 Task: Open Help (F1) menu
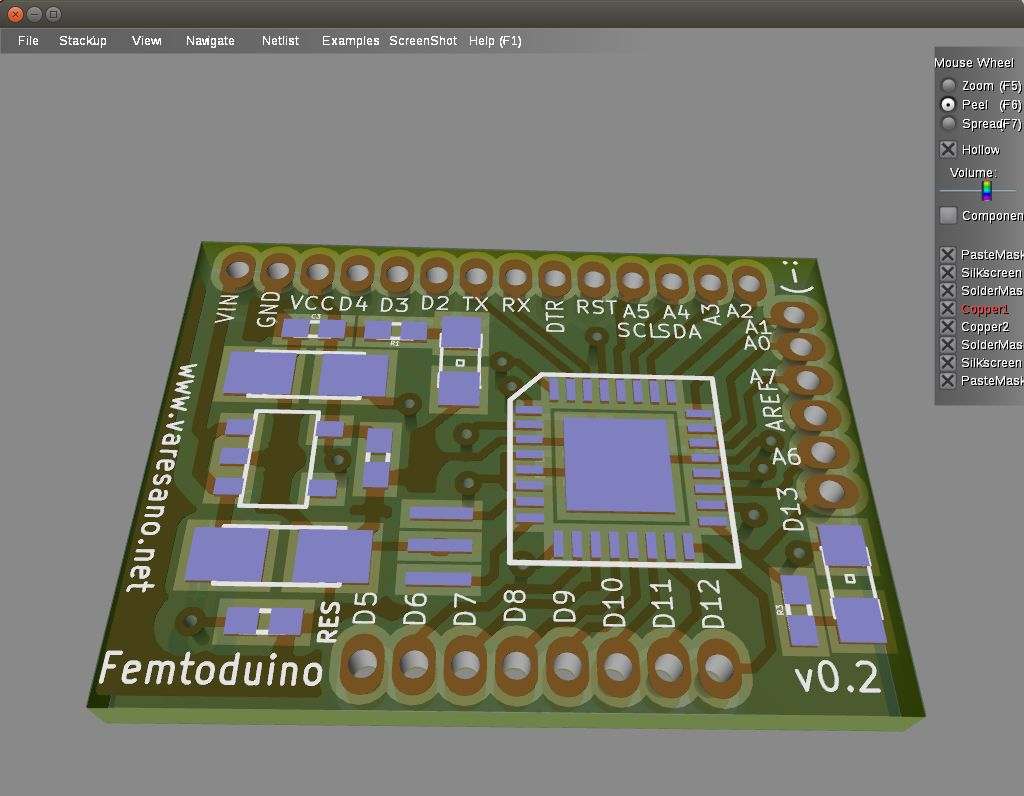tap(495, 40)
